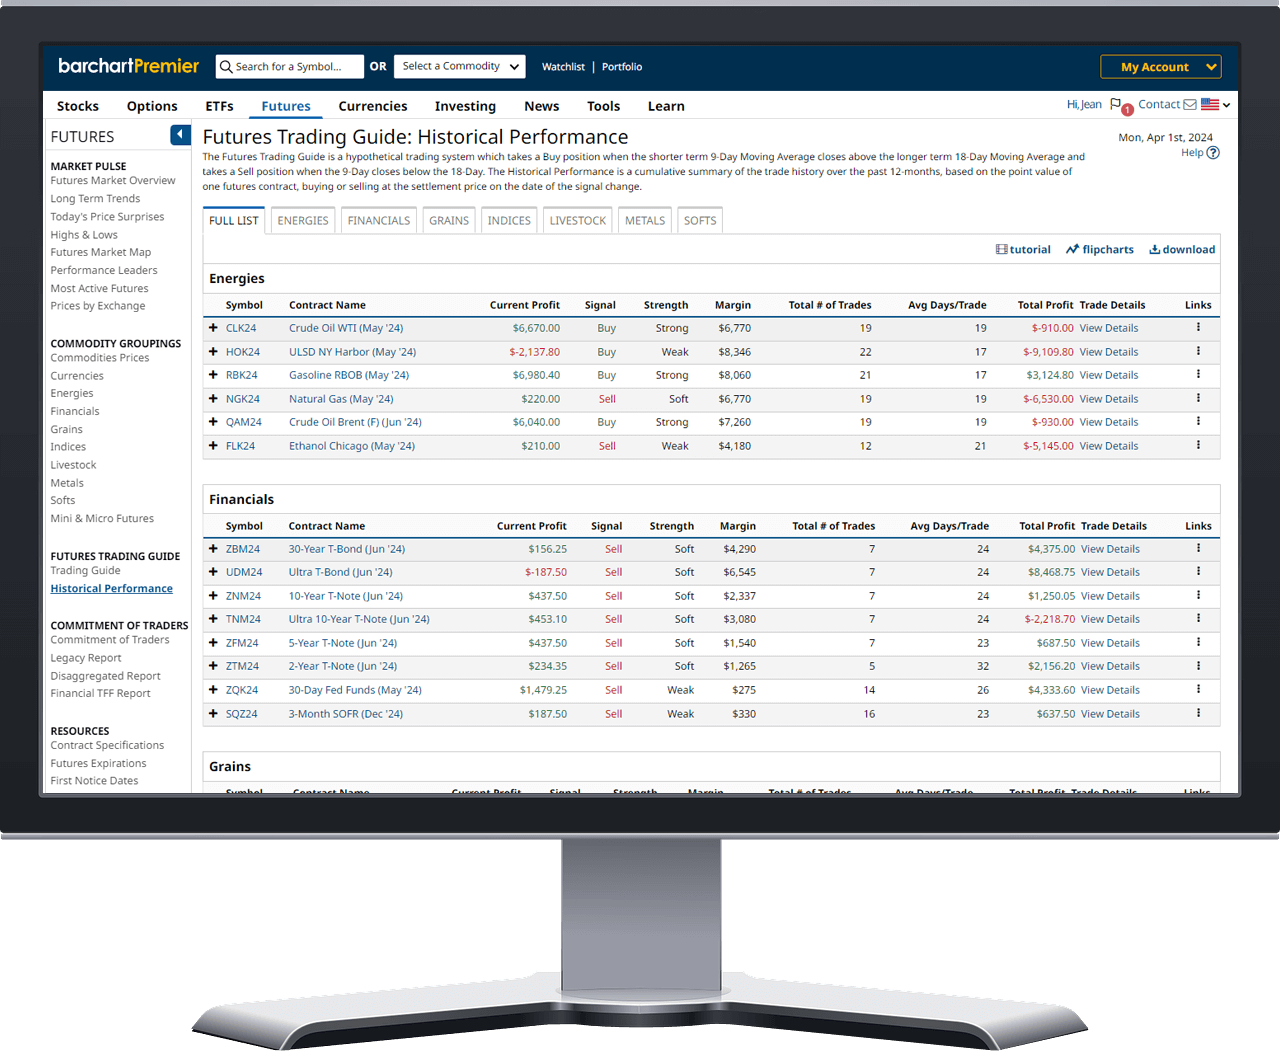Open links menu for ZNM24 row
The height and width of the screenshot is (1052, 1280).
pos(1198,595)
